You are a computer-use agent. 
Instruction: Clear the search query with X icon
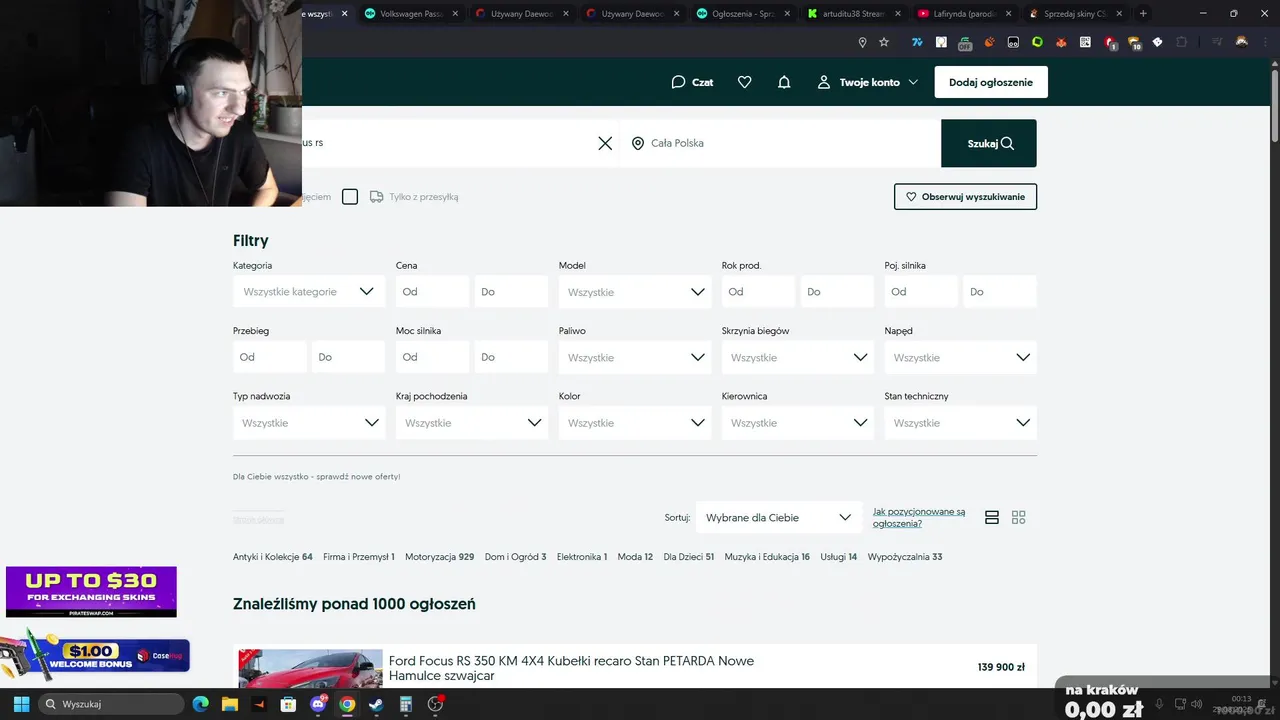coord(605,143)
